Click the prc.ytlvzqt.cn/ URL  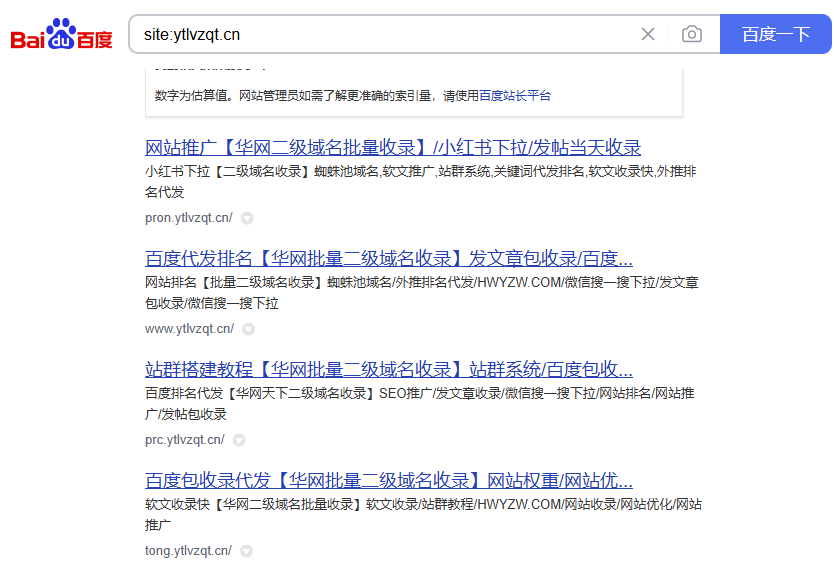point(185,440)
